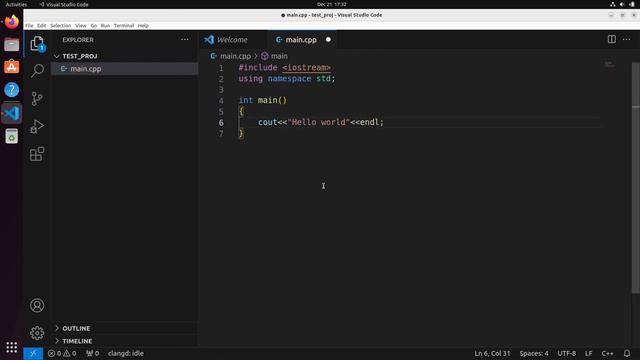Click the minimap preview
640x360 pixels.
tap(610, 64)
